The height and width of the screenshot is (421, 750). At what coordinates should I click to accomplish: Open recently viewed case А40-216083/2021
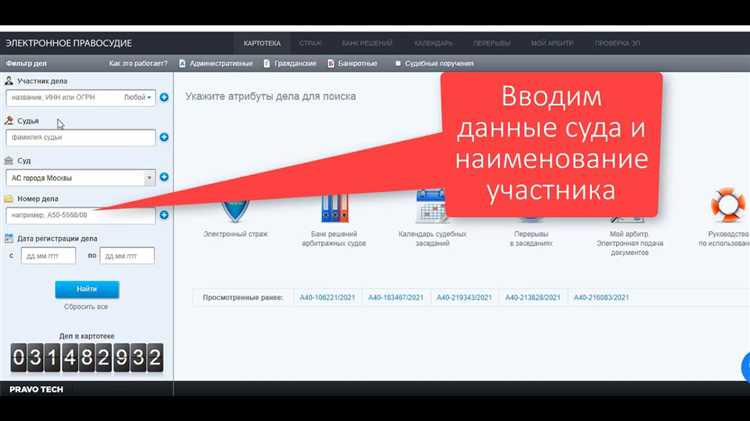coord(601,298)
